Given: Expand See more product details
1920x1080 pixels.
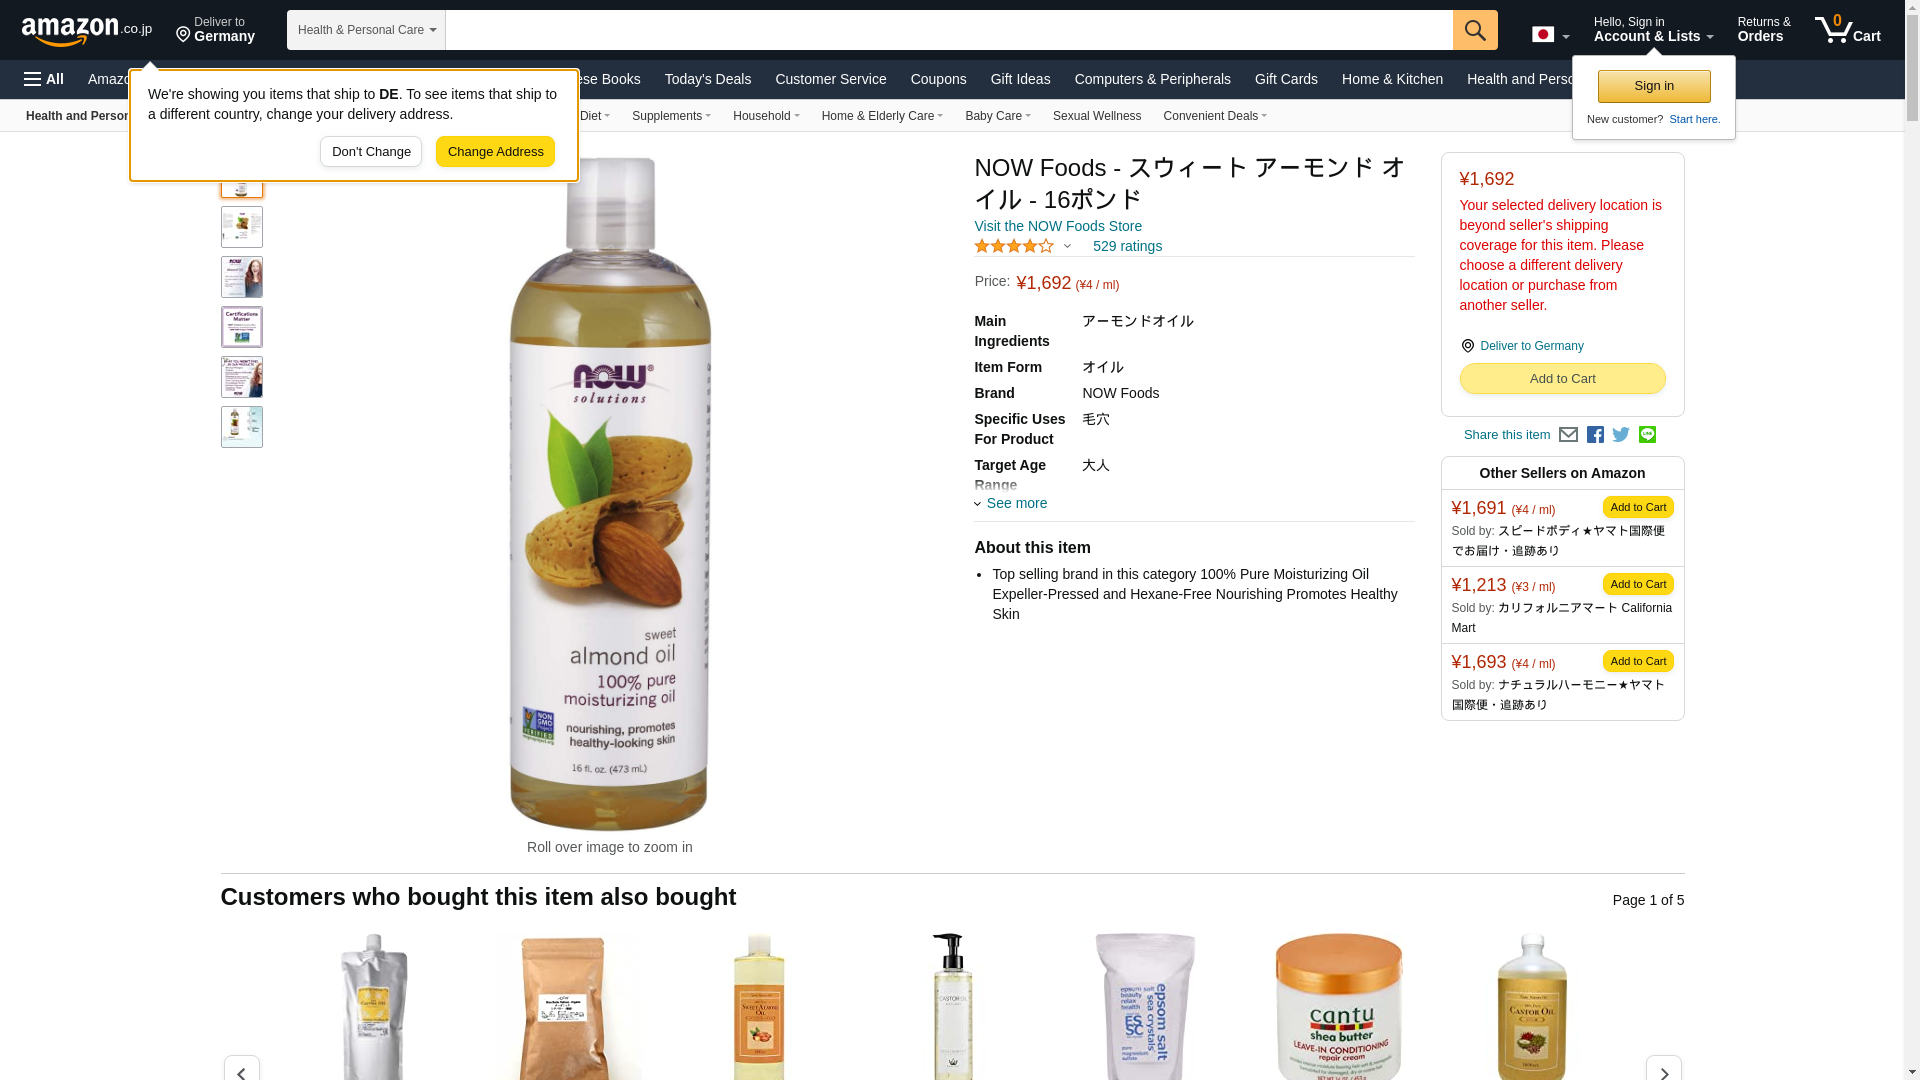Looking at the screenshot, I should point(1011,503).
